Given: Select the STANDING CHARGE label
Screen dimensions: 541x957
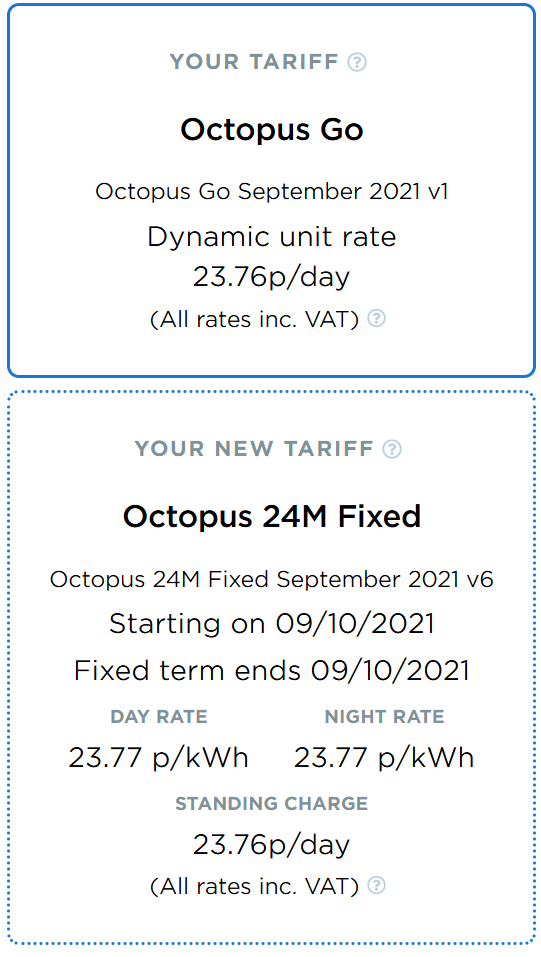Looking at the screenshot, I should [x=272, y=804].
